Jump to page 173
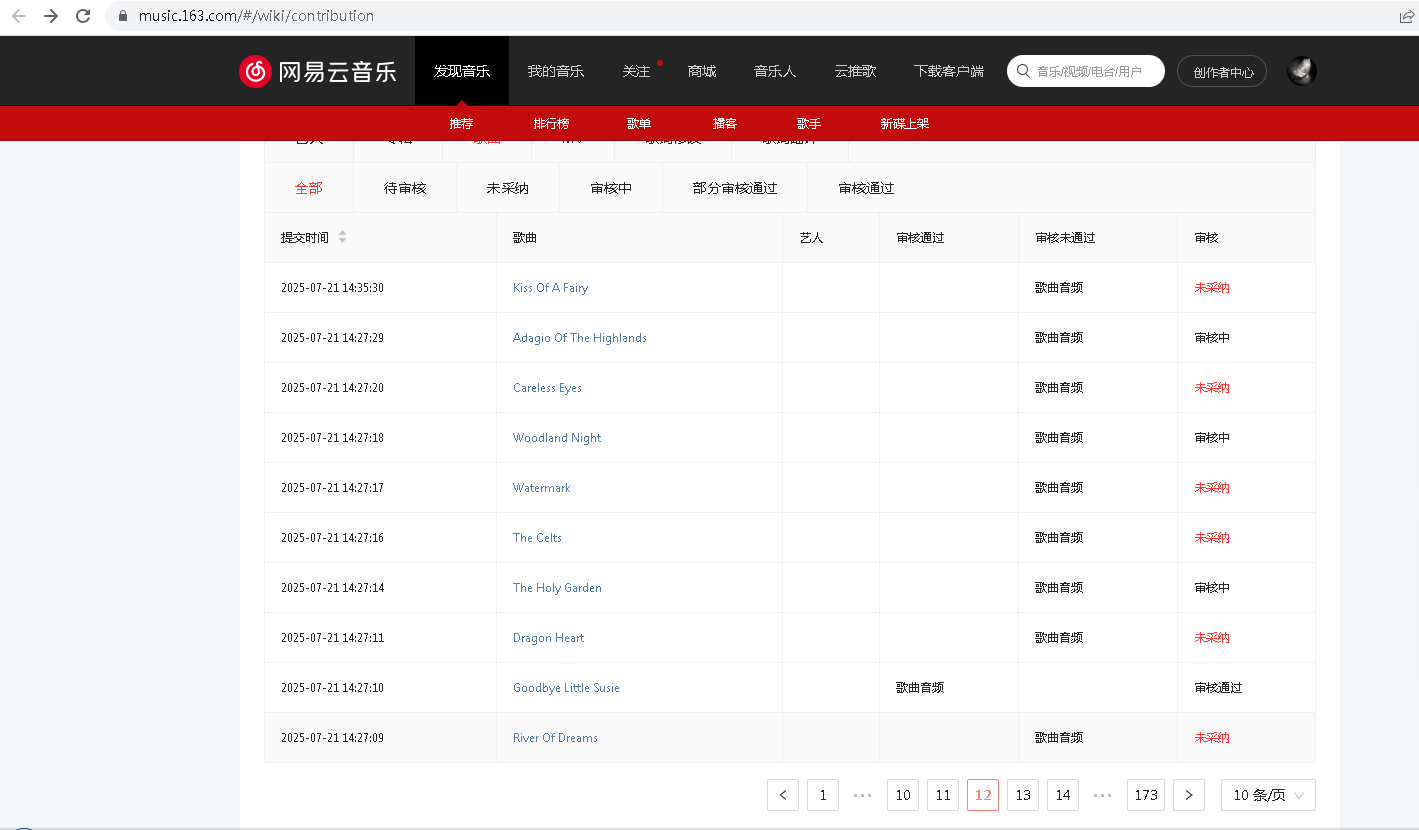1419x830 pixels. pyautogui.click(x=1146, y=795)
